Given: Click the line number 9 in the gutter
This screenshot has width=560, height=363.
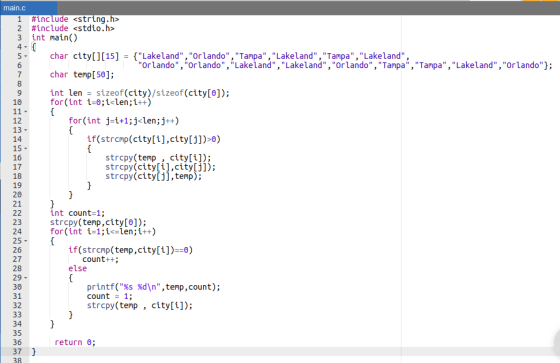Looking at the screenshot, I should (x=19, y=93).
